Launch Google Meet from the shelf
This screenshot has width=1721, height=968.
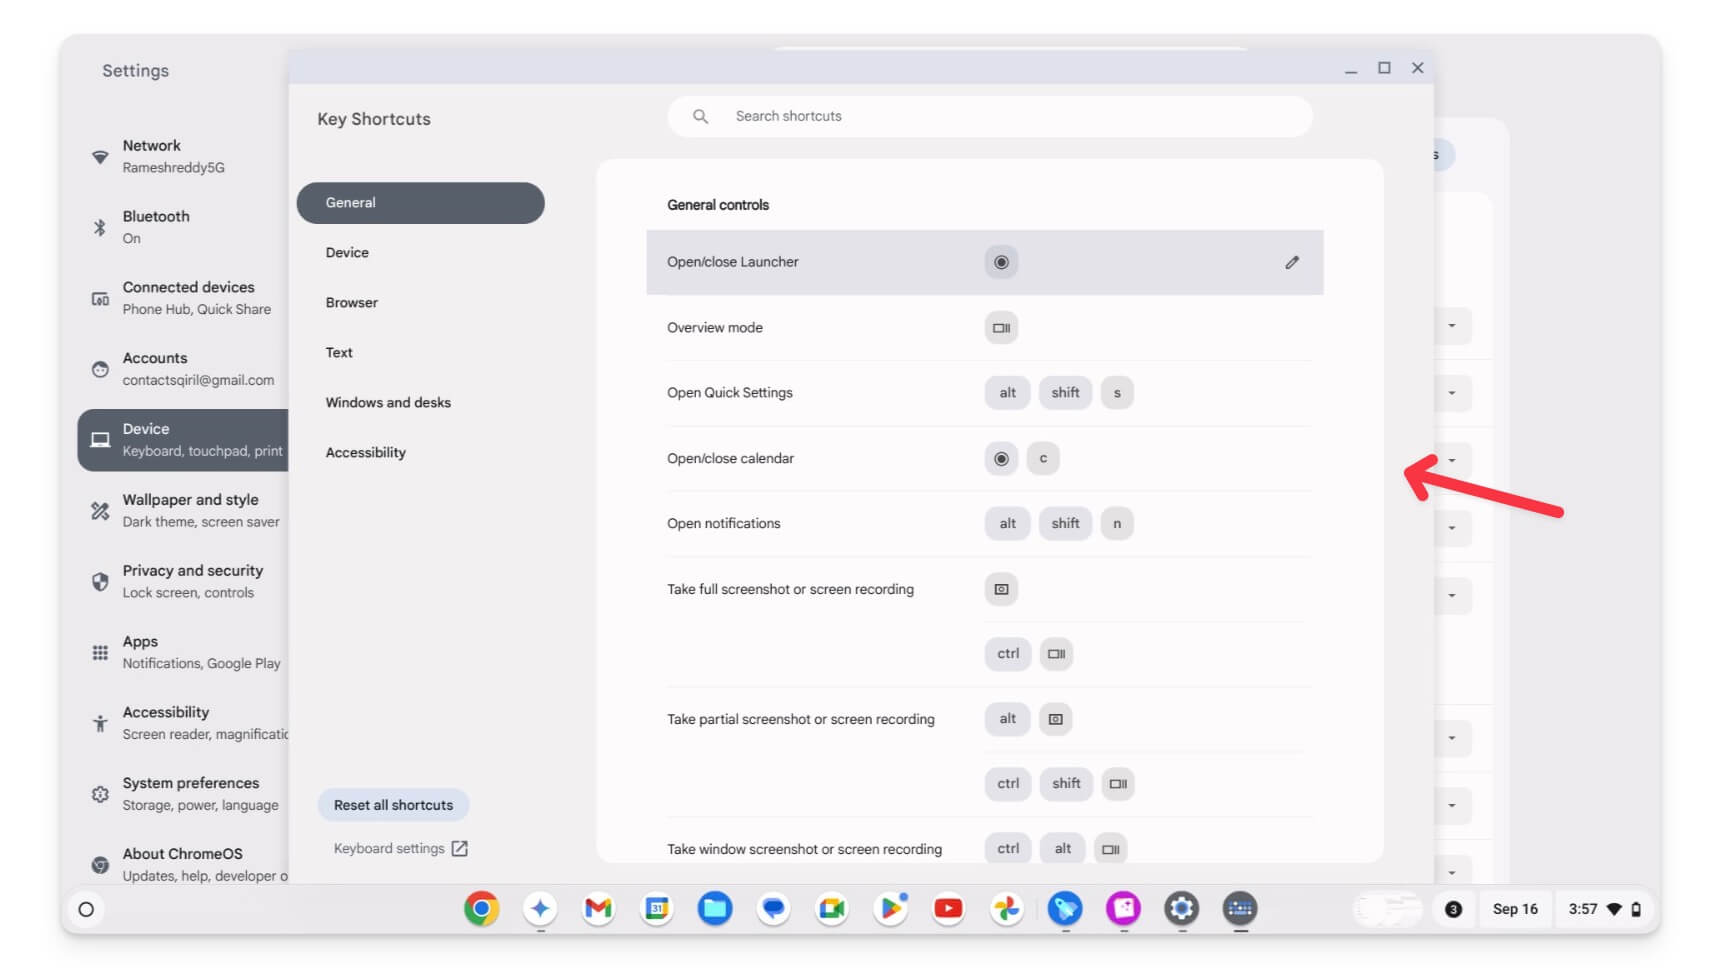click(x=831, y=908)
